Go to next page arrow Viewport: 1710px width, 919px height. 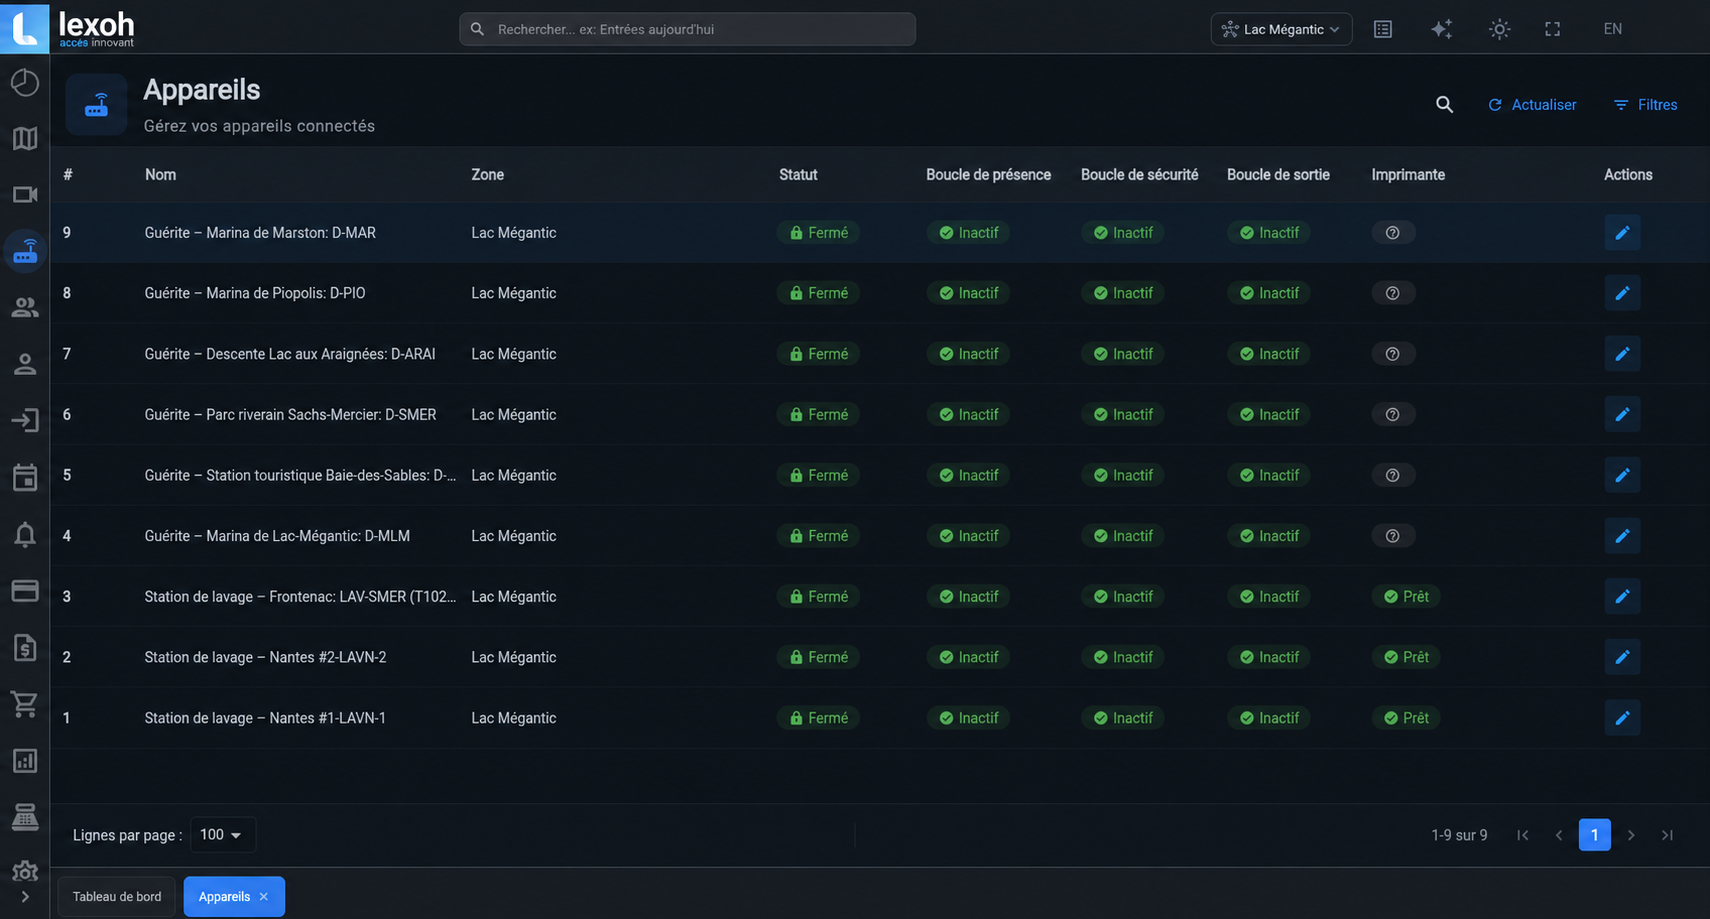tap(1631, 835)
